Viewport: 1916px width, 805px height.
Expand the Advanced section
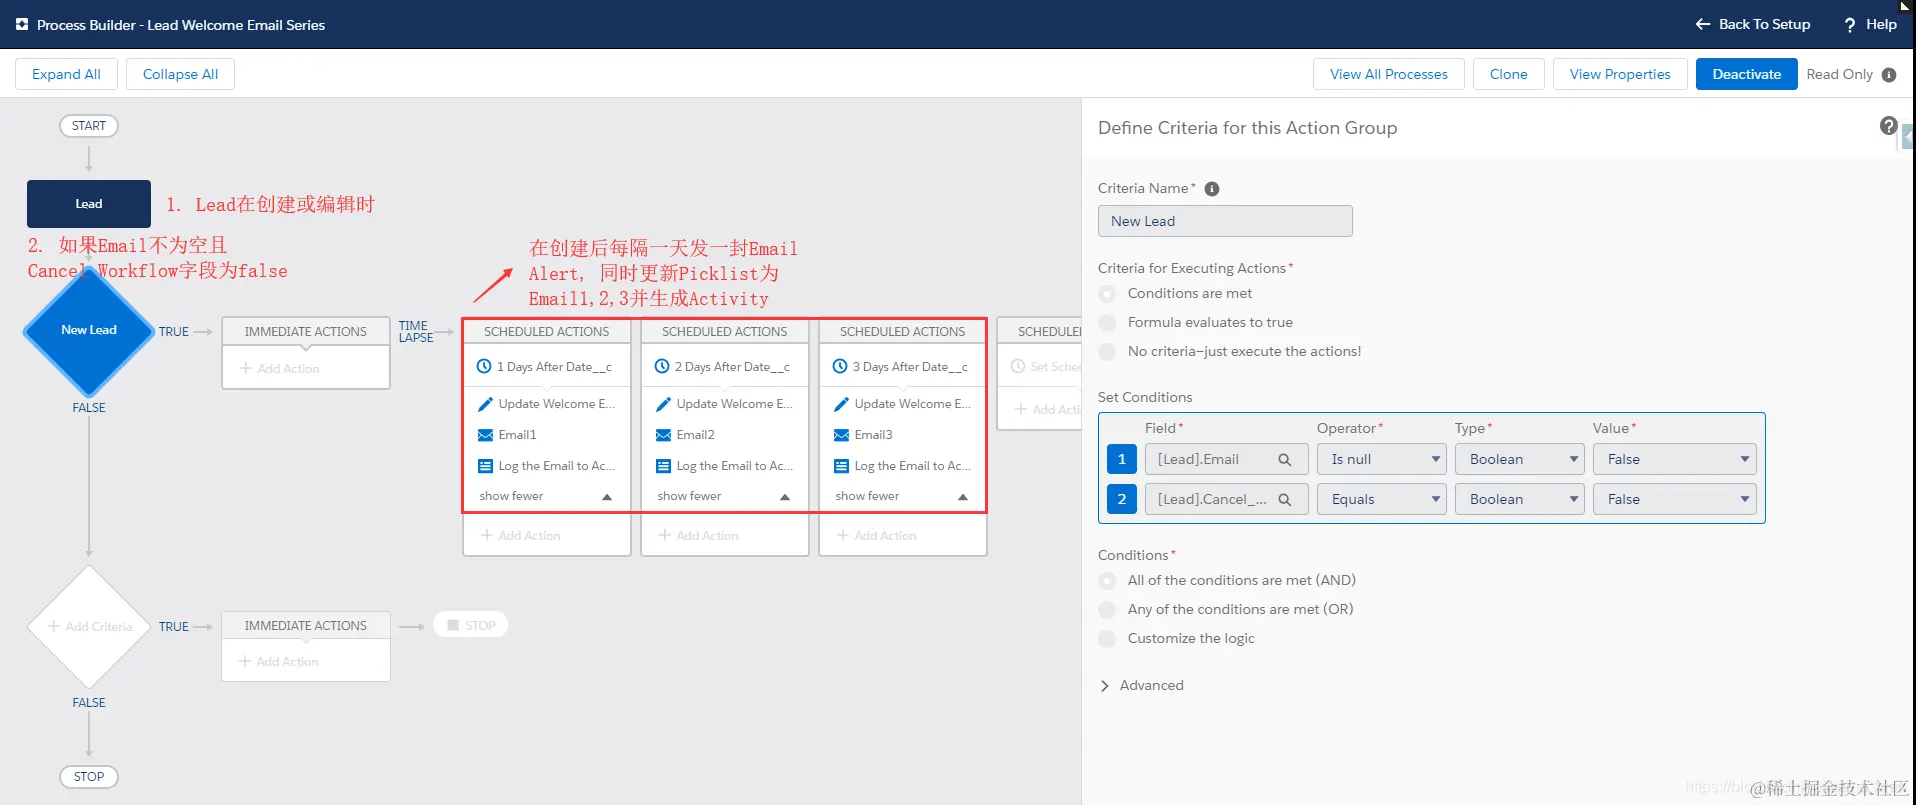tap(1142, 686)
